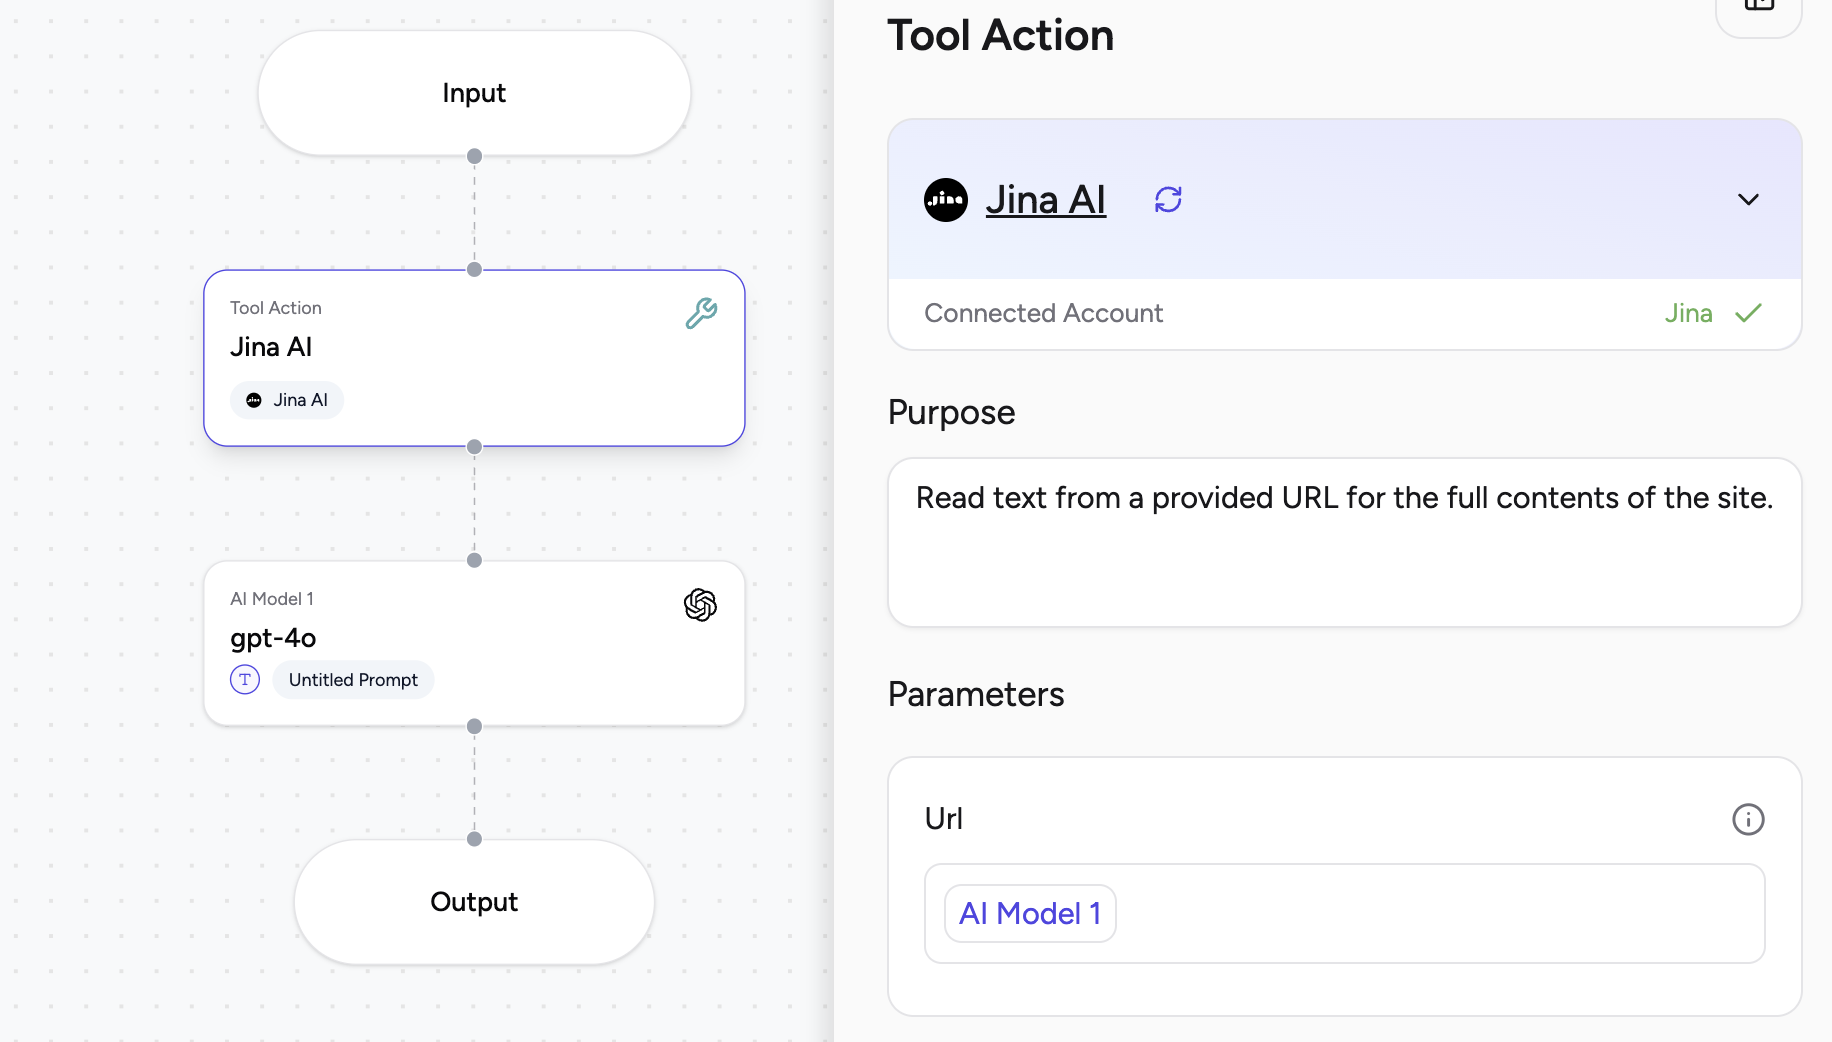Click the Parameters section heading
Screen dimensions: 1832x1042
976,694
